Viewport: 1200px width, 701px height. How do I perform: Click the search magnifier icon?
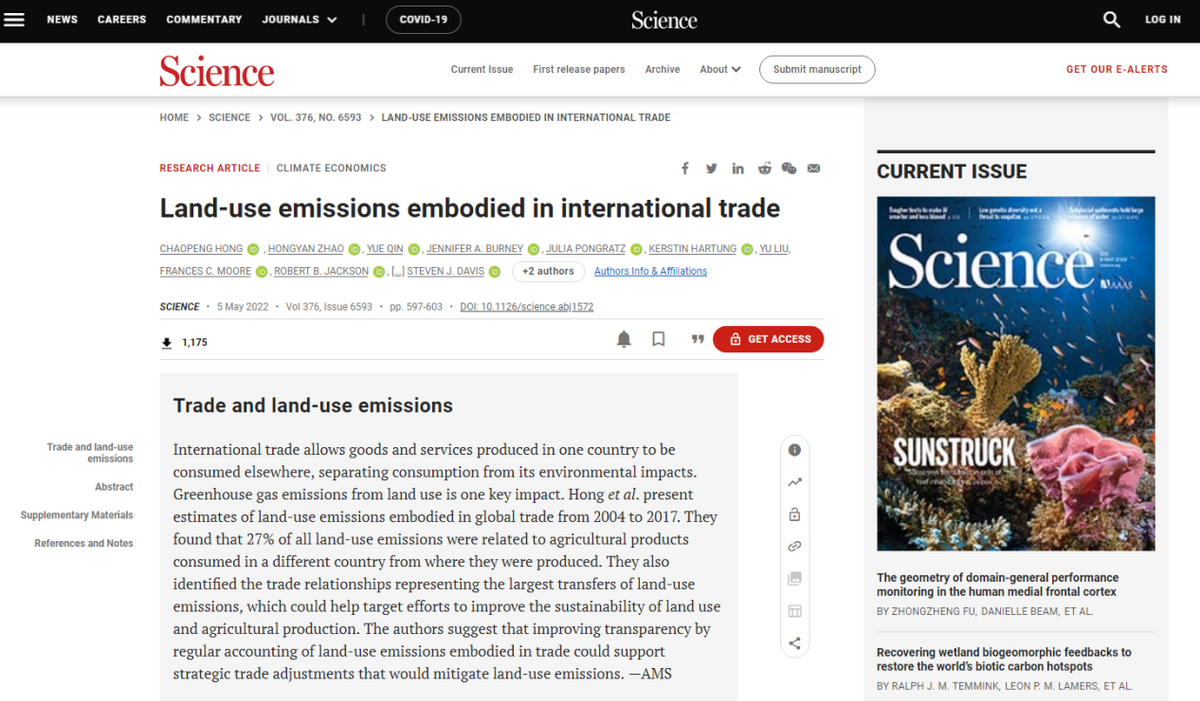(1111, 20)
